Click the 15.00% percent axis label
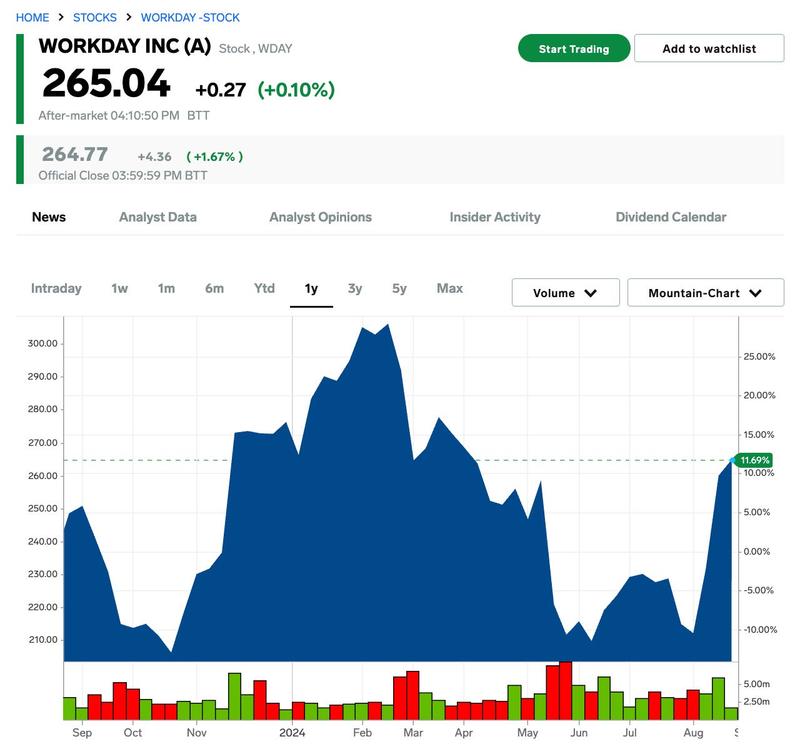Screen dimensions: 800x748 (x=759, y=434)
